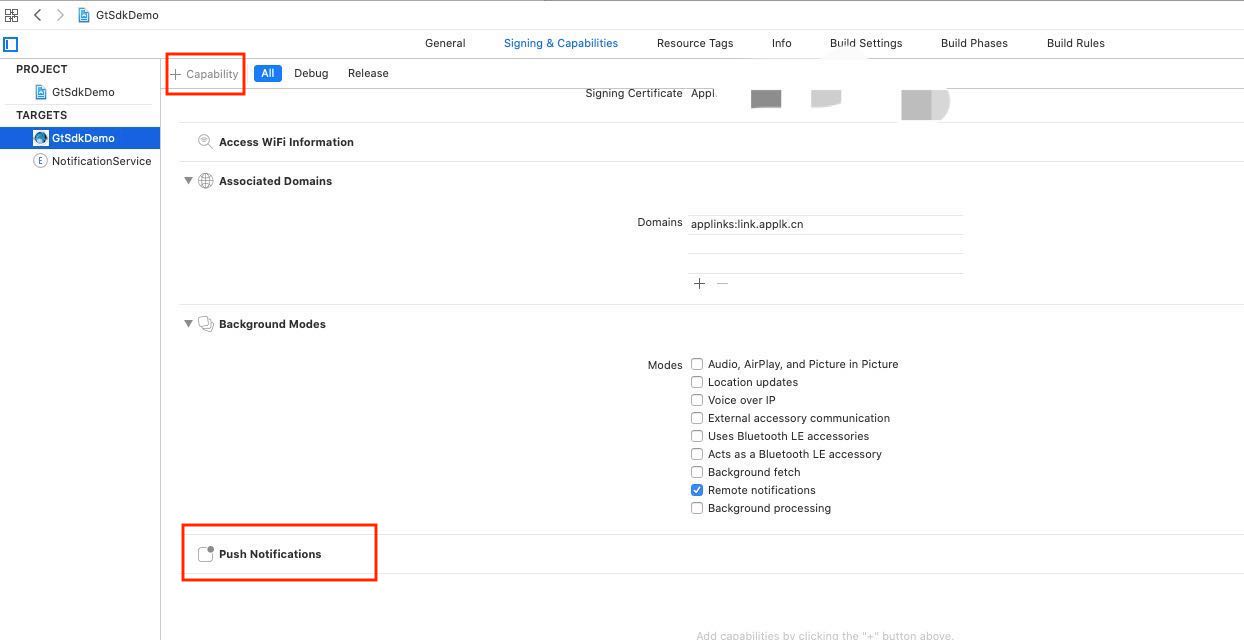Screen dimensions: 1244x640
Task: Open the related items grid icon
Action: tap(11, 15)
